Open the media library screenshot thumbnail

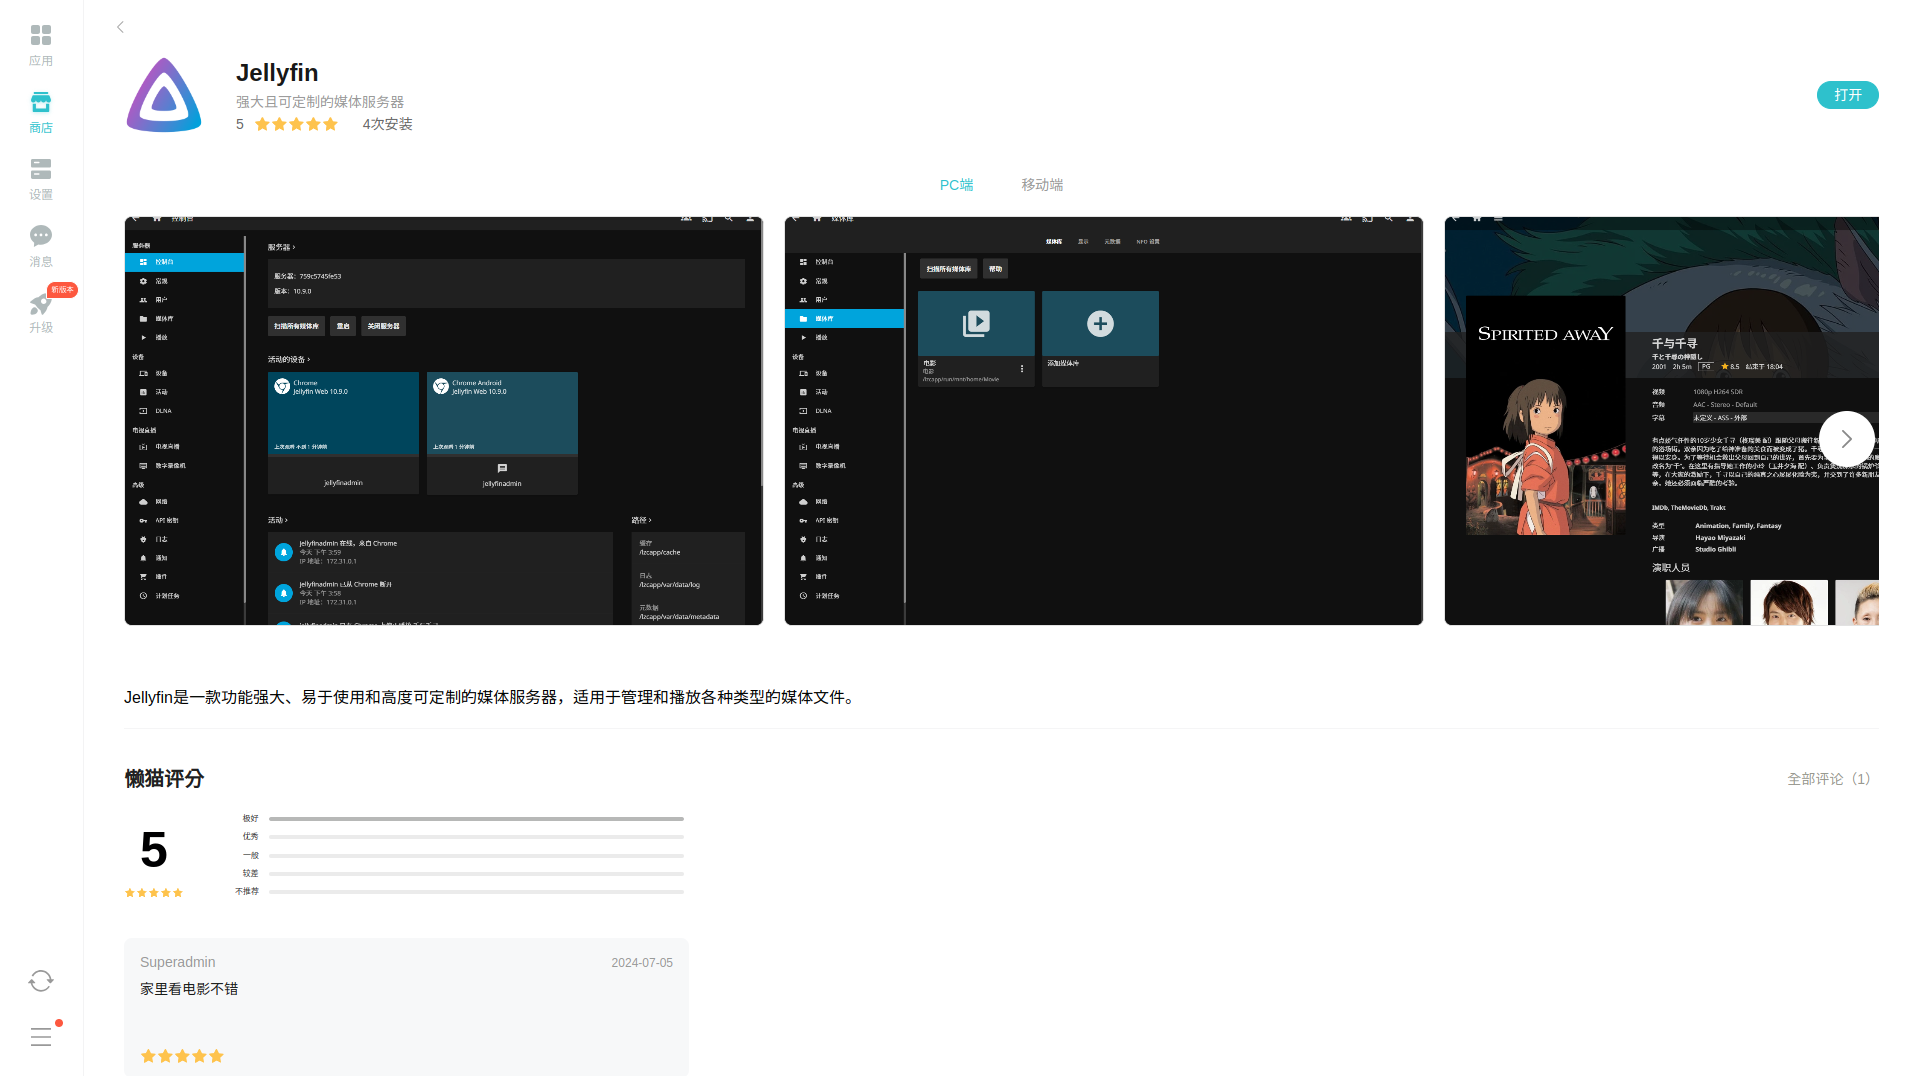tap(1104, 421)
